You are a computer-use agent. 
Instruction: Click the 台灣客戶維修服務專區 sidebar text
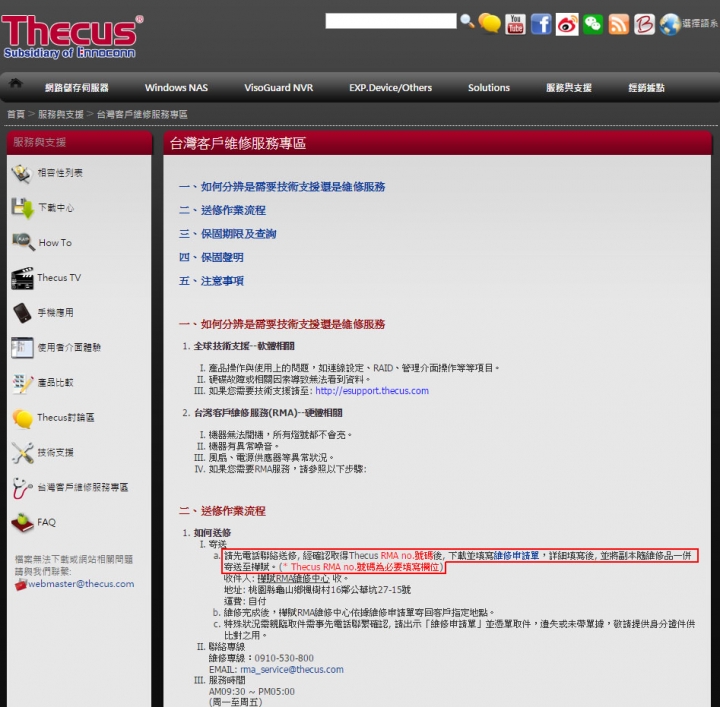coord(83,487)
